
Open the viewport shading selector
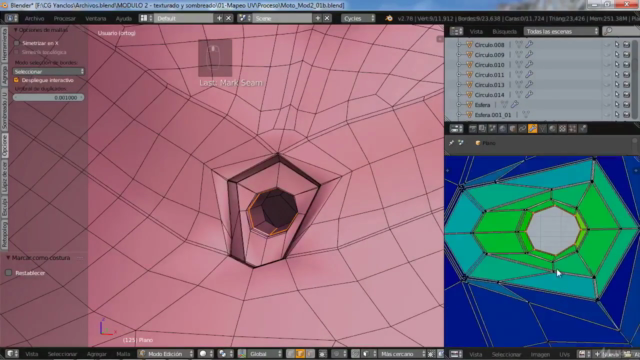coord(205,354)
